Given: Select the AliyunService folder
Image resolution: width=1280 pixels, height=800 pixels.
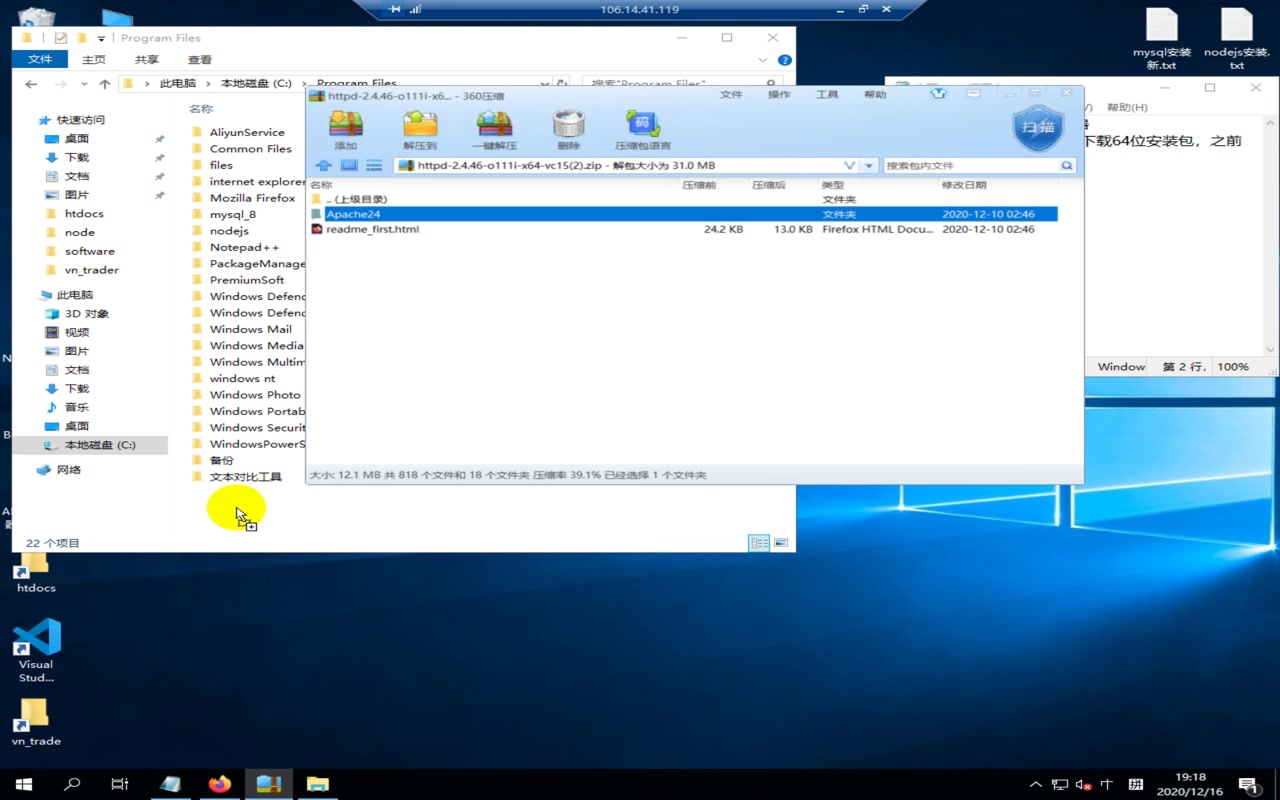Looking at the screenshot, I should (247, 132).
